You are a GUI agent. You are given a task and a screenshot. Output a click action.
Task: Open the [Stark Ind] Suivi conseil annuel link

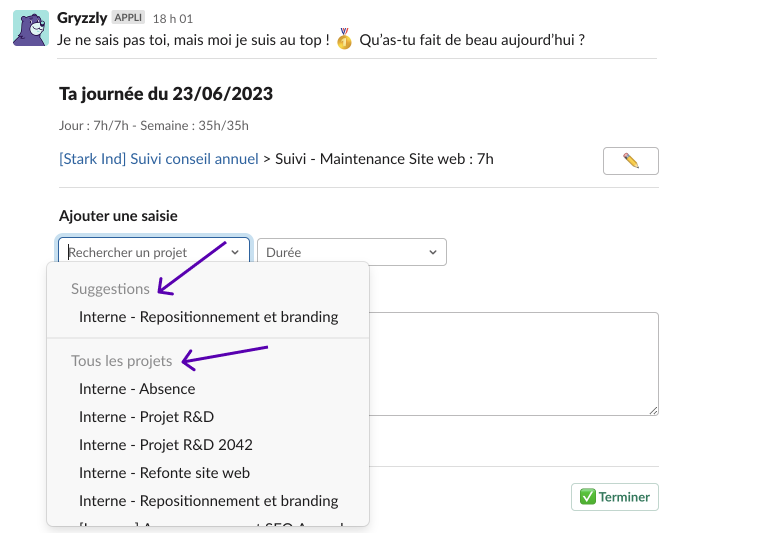point(159,159)
